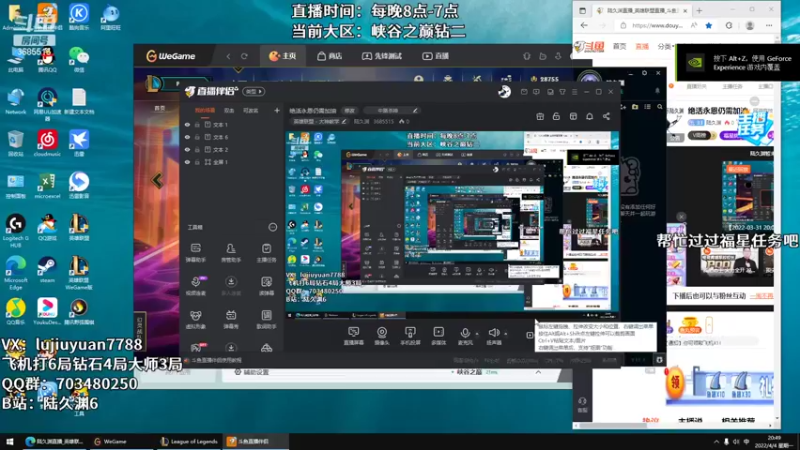Open the 弹幕秀 tool

tap(231, 319)
